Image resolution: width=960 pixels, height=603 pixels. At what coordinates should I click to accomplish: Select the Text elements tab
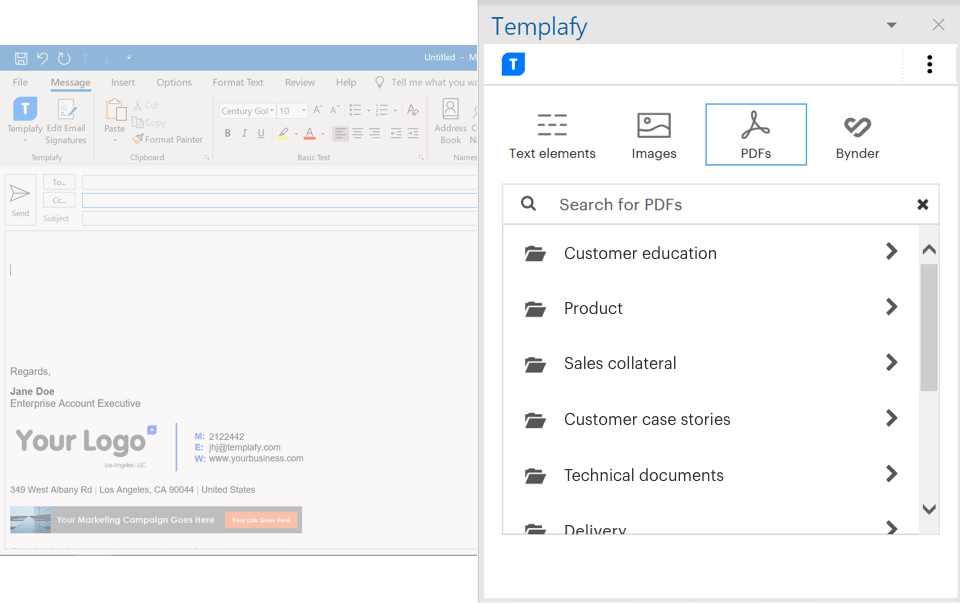(552, 135)
